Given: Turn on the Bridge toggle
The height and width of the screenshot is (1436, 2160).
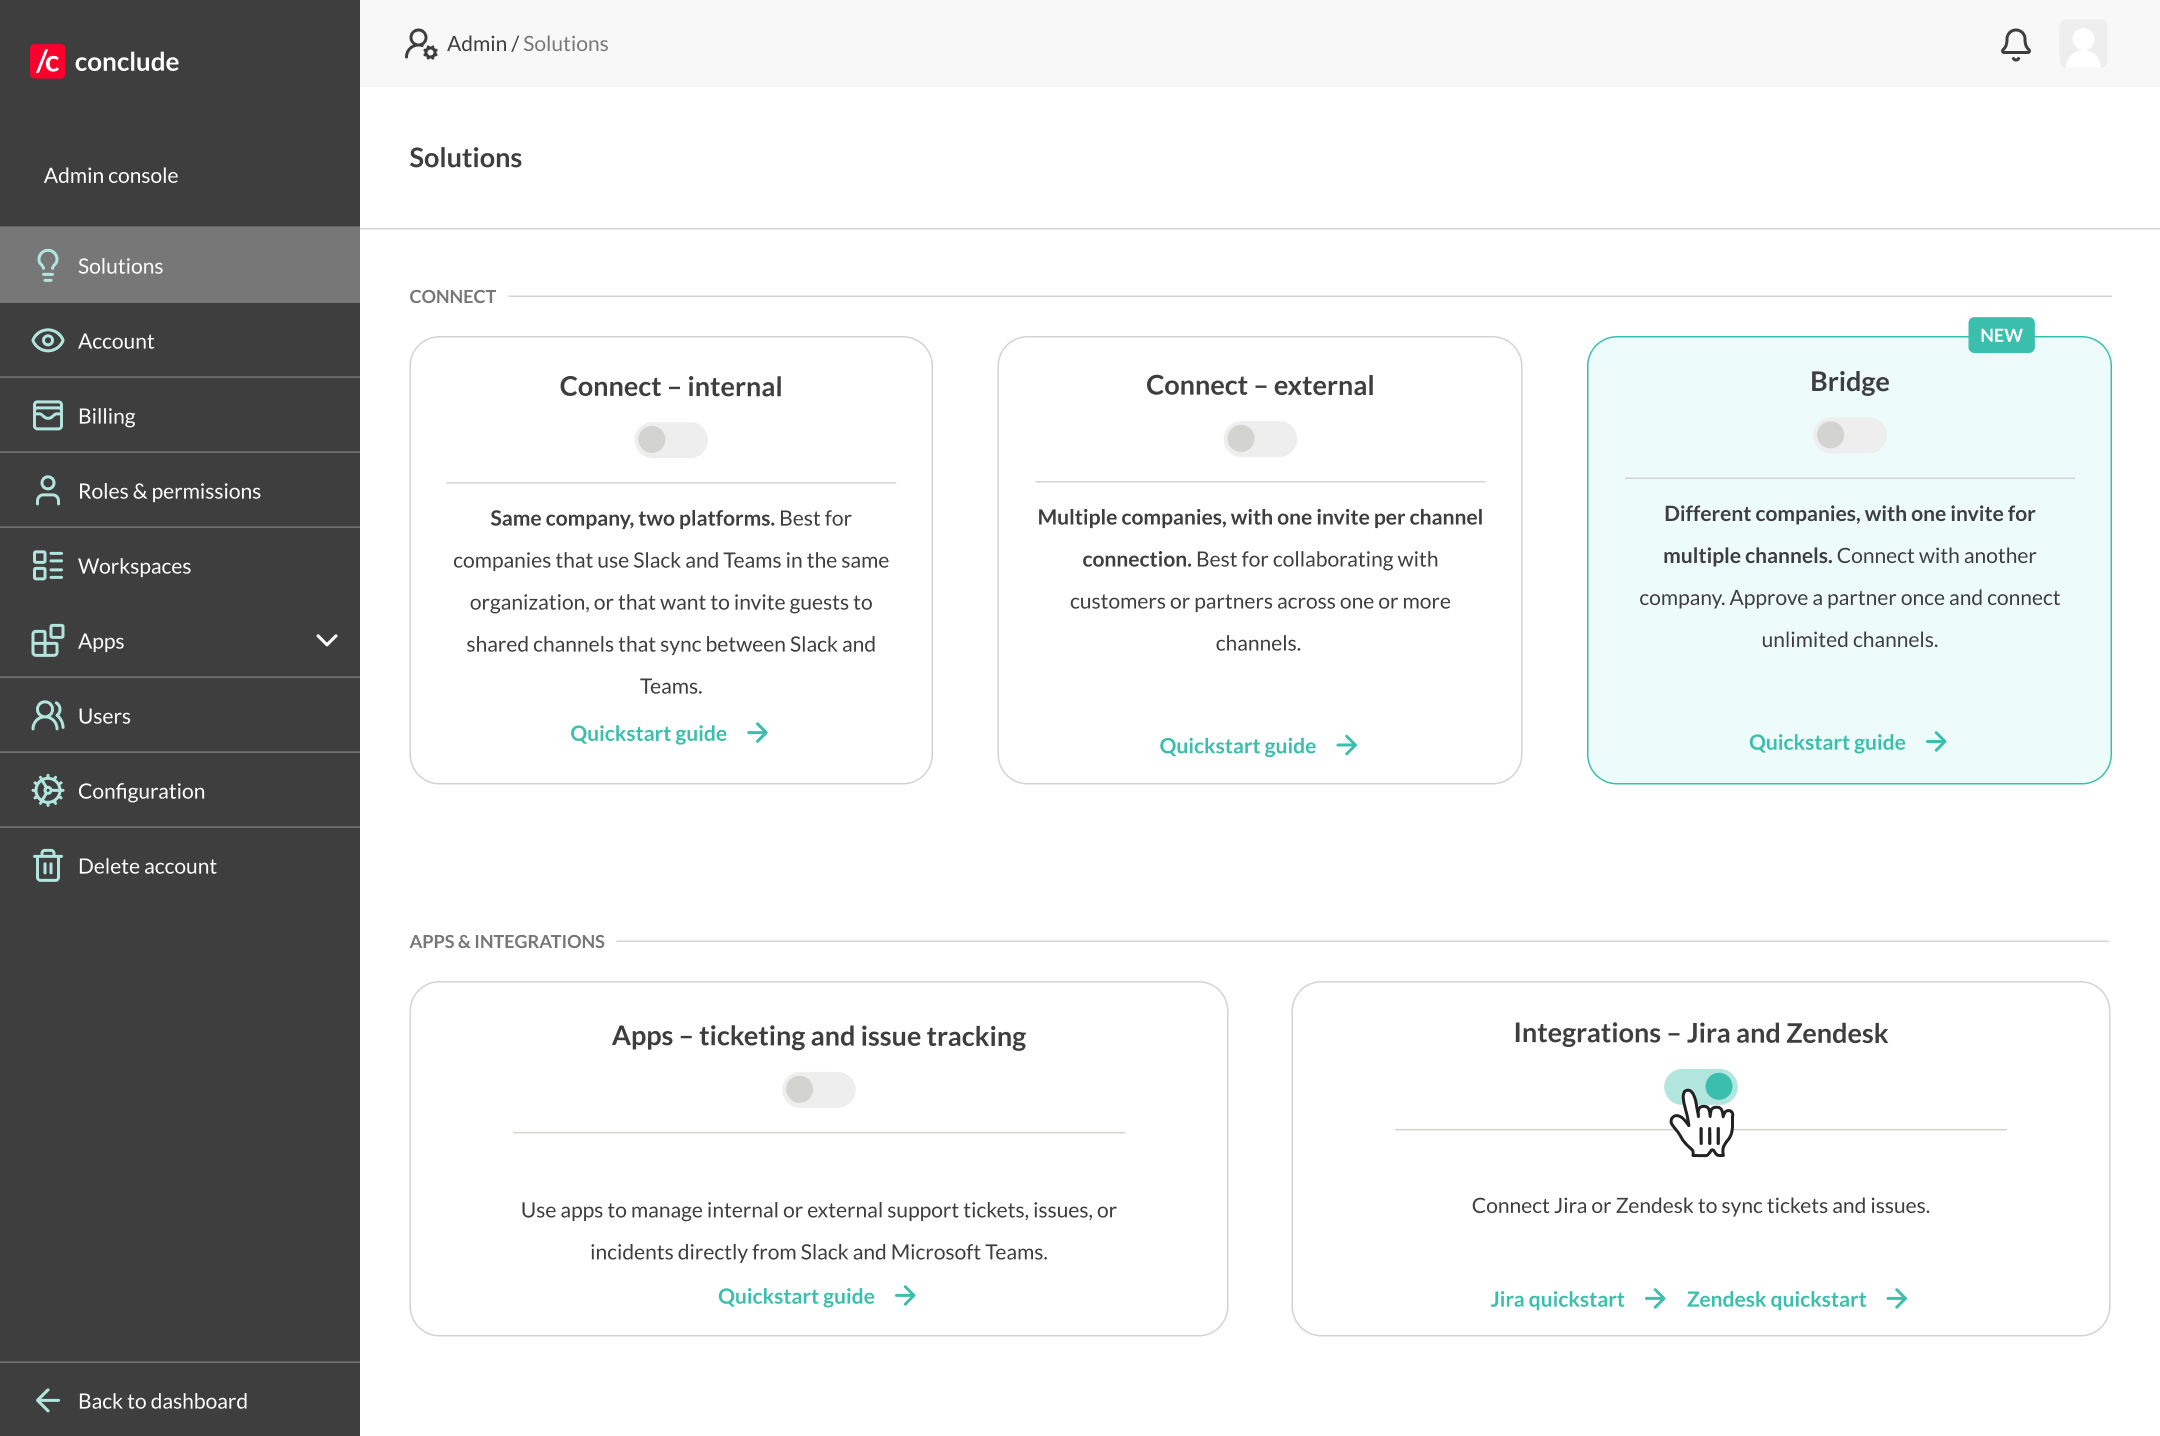Looking at the screenshot, I should coord(1849,434).
